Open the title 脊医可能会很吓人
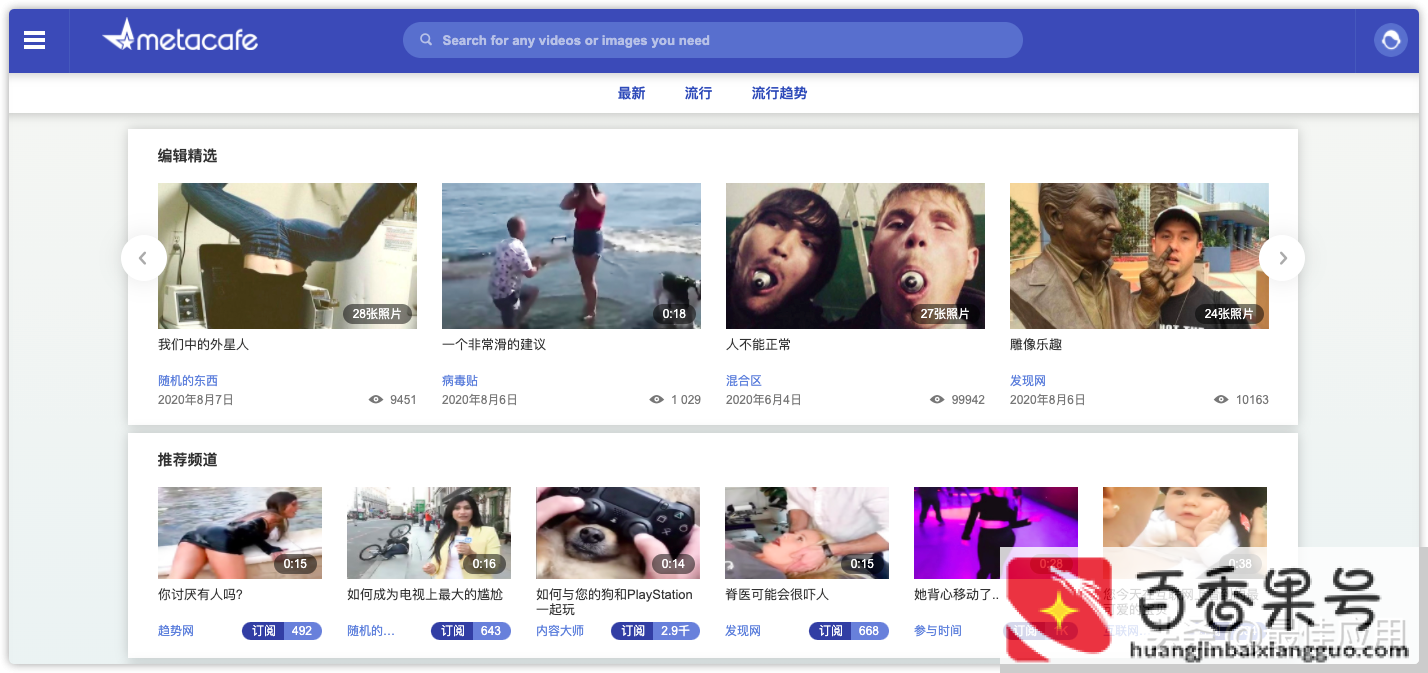This screenshot has width=1428, height=673. point(777,594)
